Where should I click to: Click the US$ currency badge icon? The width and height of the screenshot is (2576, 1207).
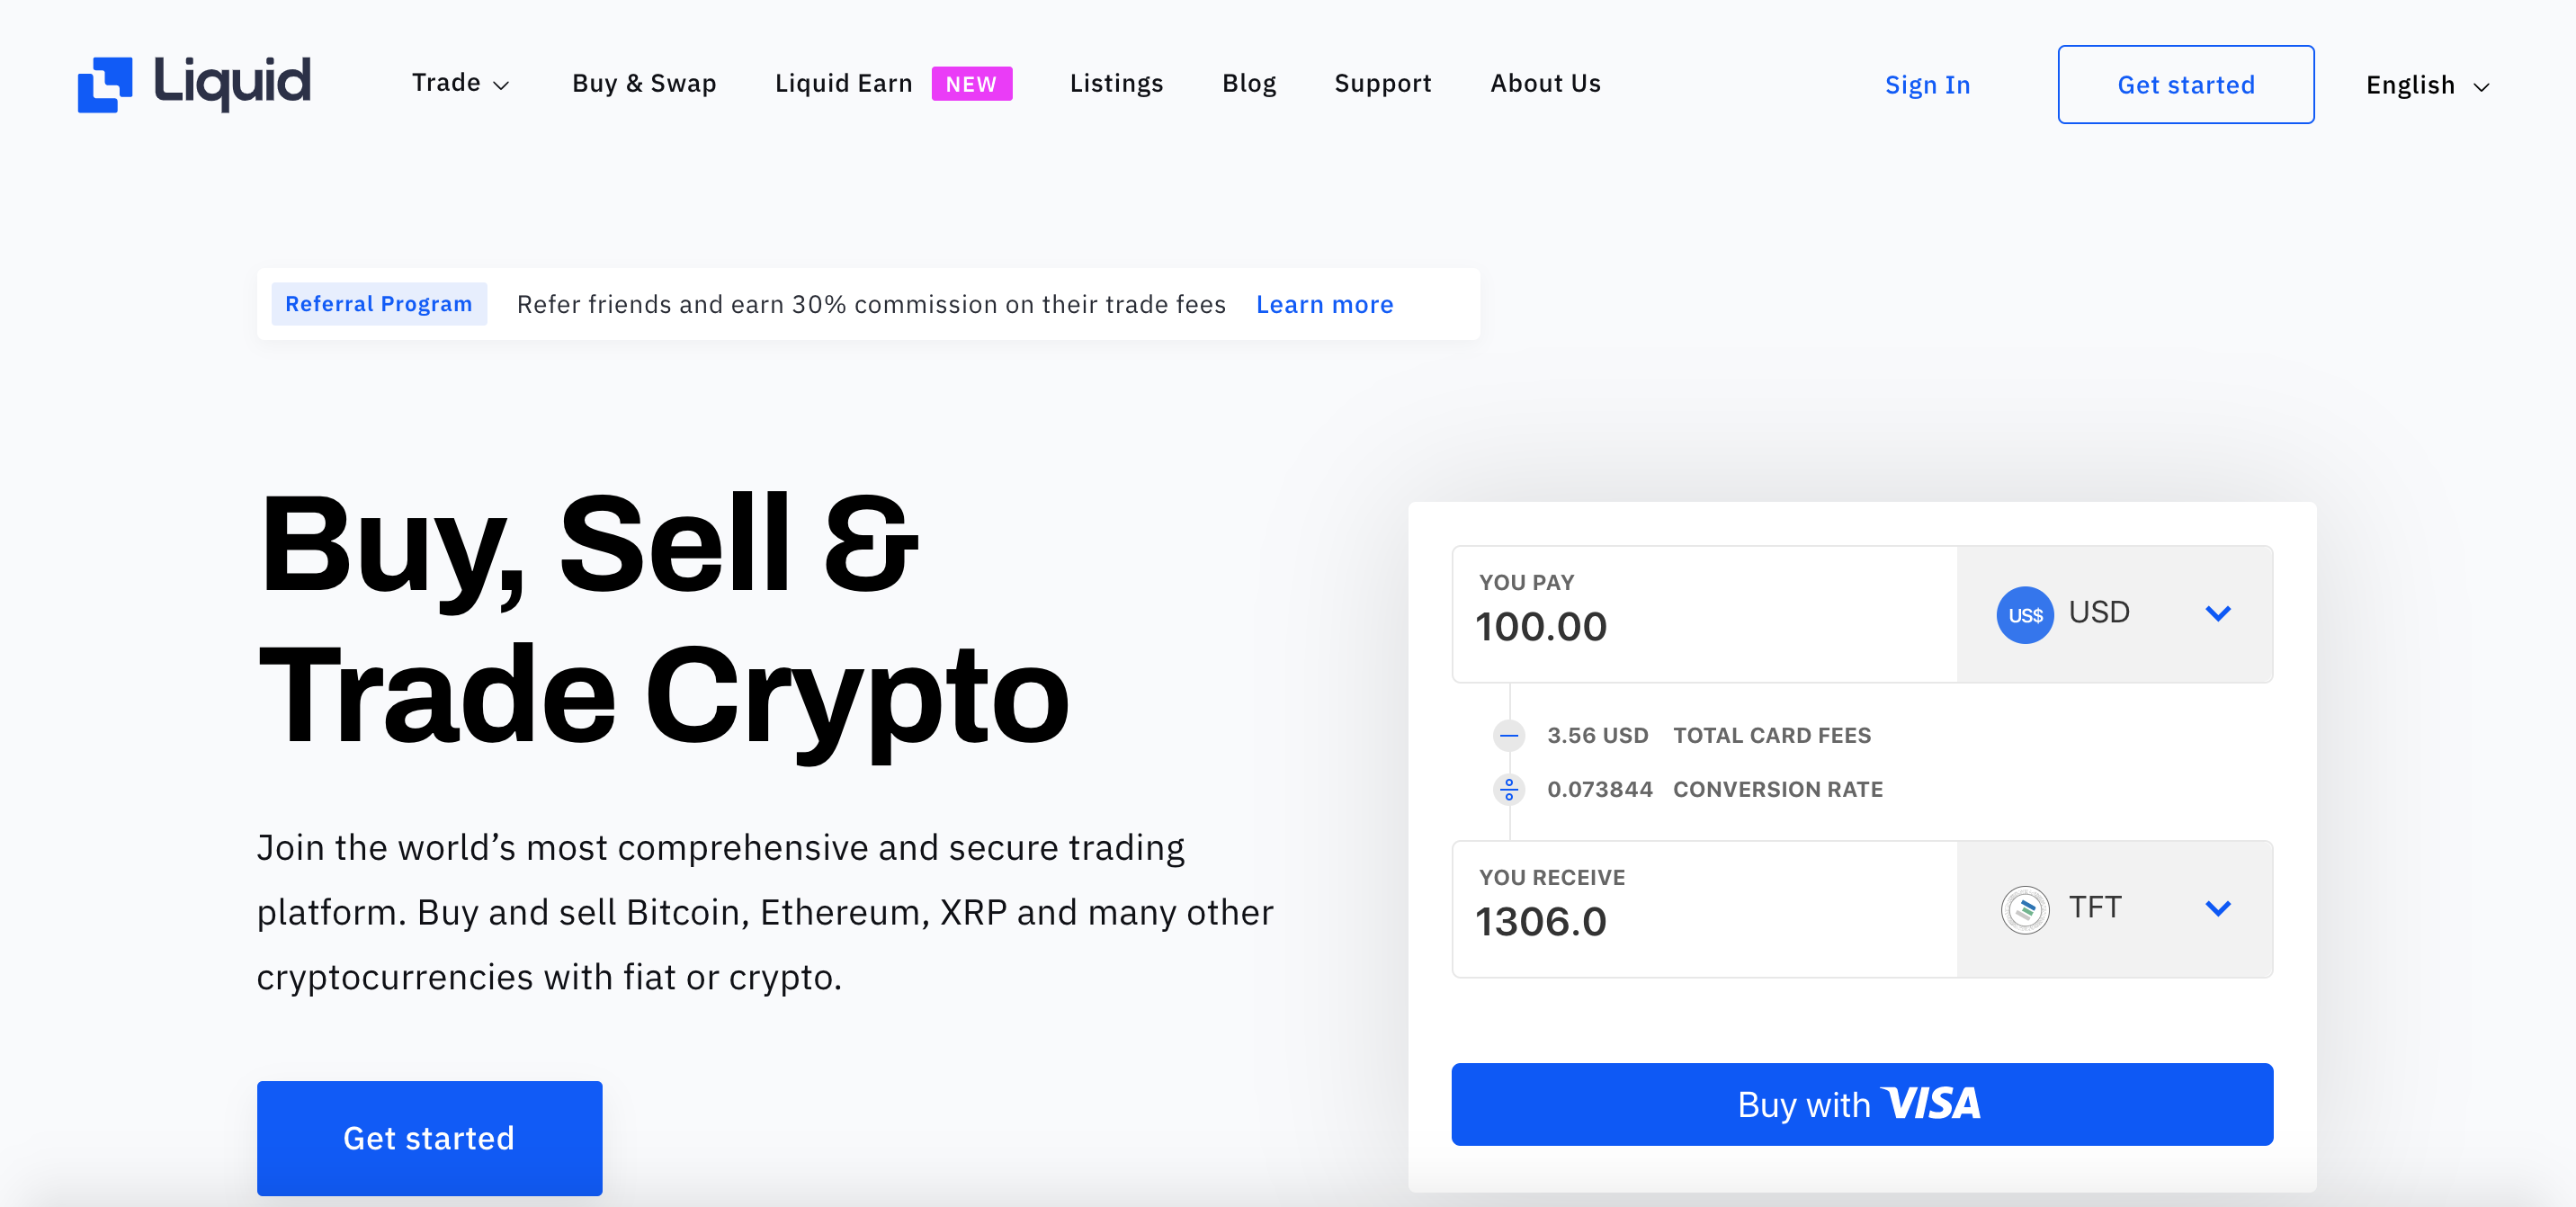click(x=2024, y=615)
